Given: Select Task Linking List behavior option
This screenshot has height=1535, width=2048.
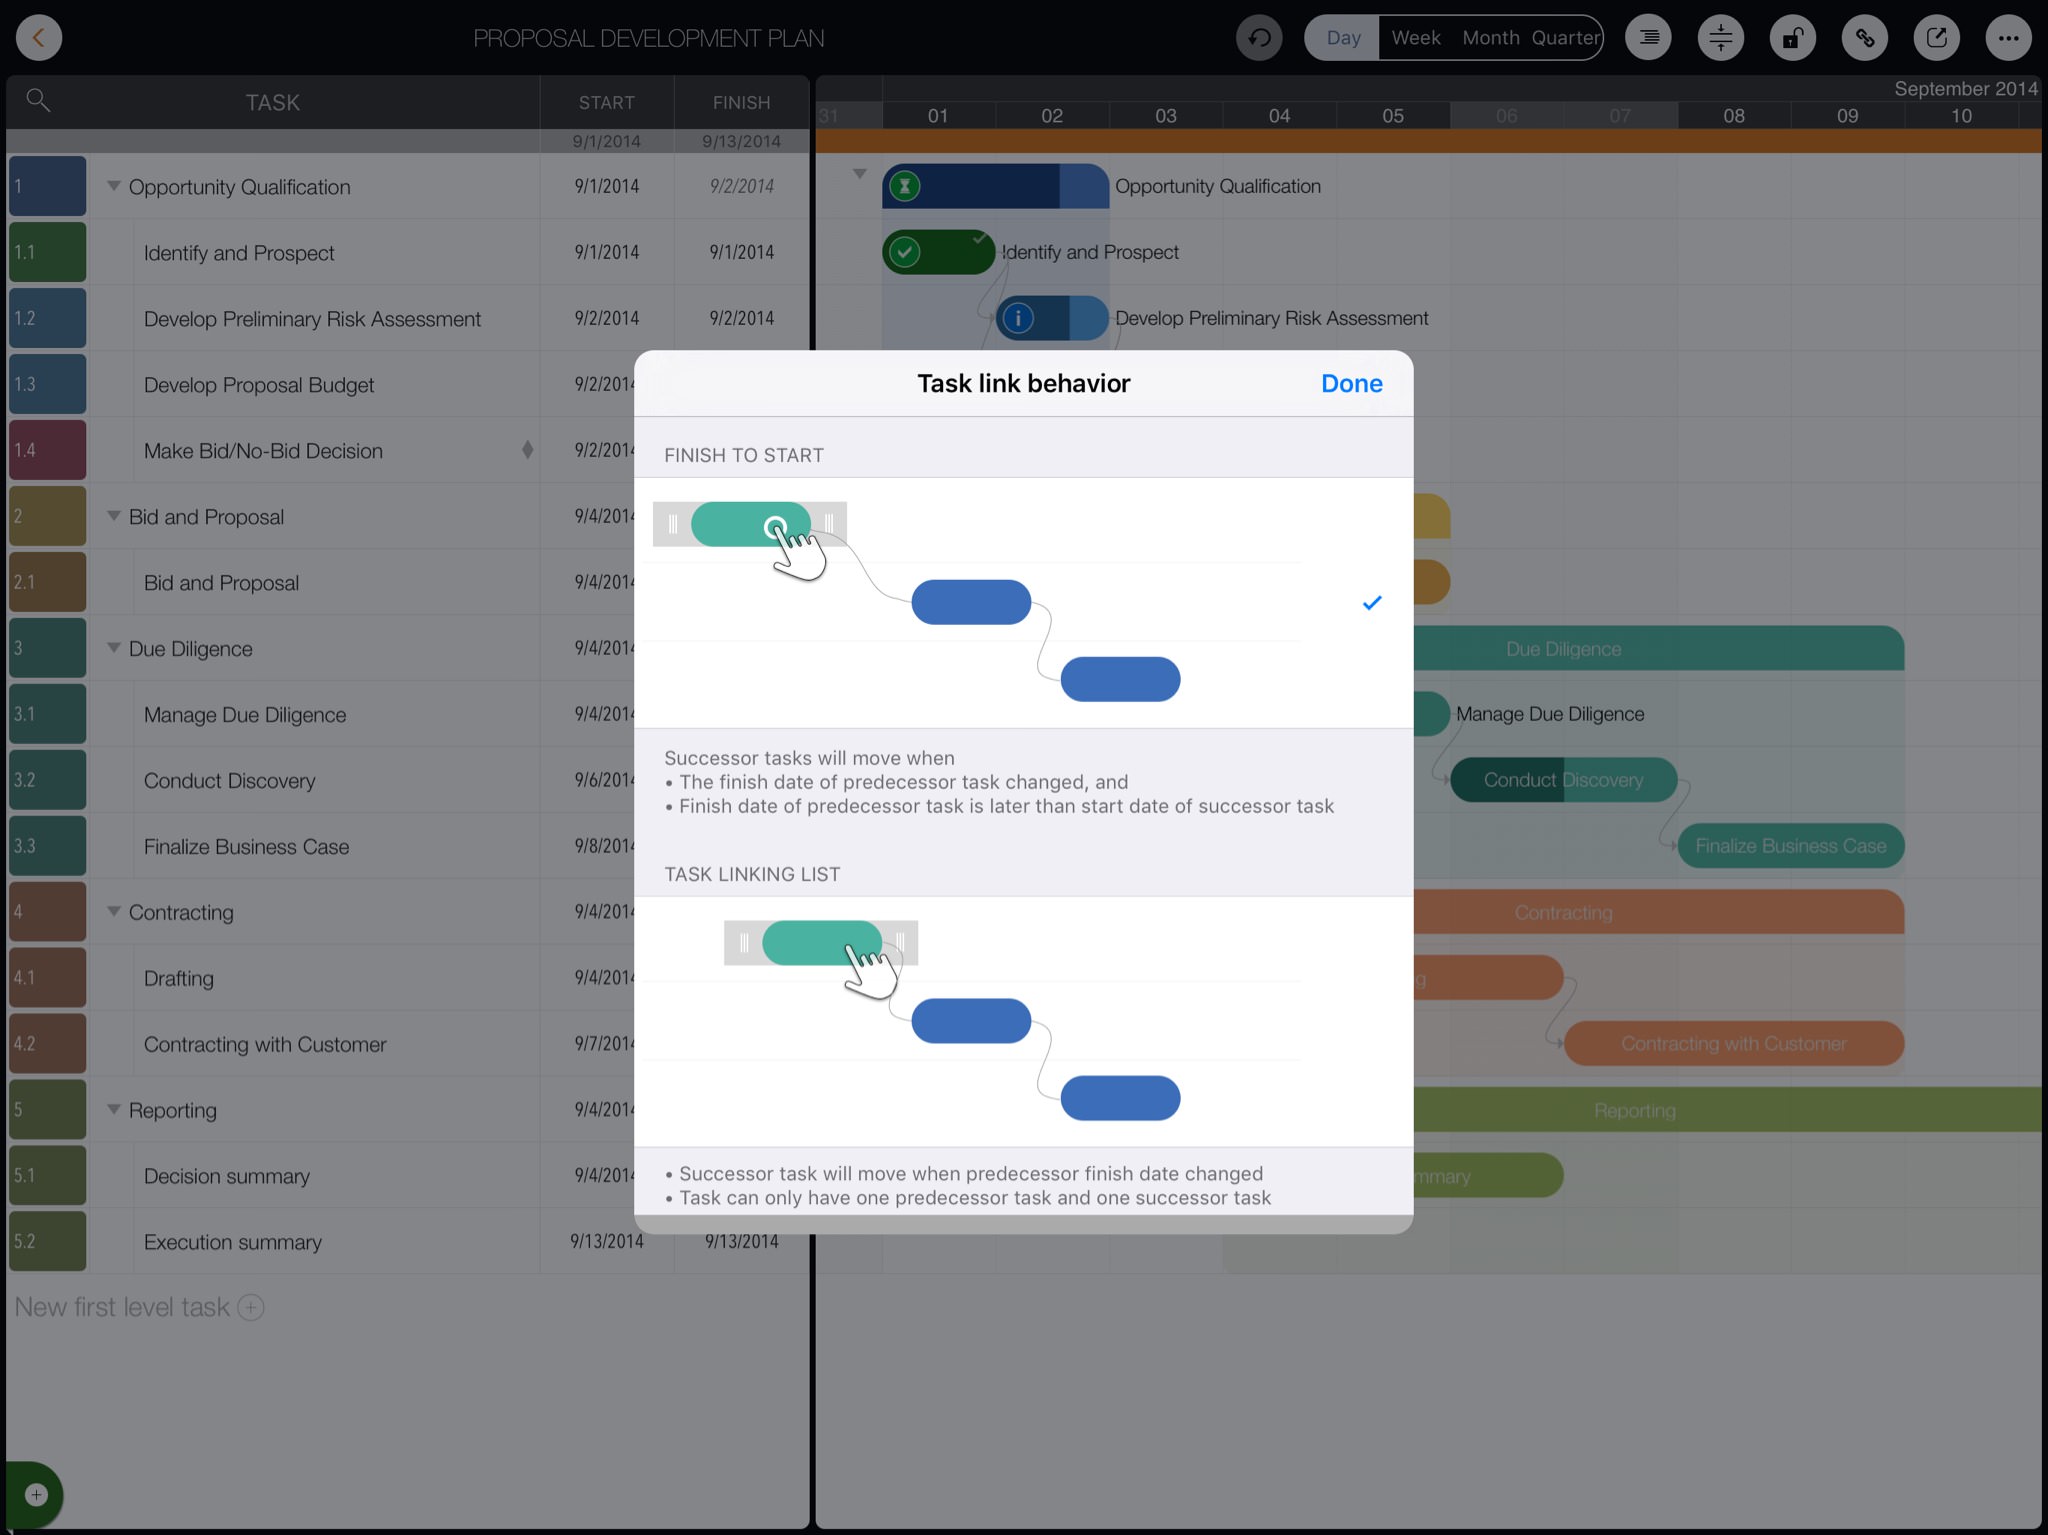Looking at the screenshot, I should pyautogui.click(x=1022, y=1020).
